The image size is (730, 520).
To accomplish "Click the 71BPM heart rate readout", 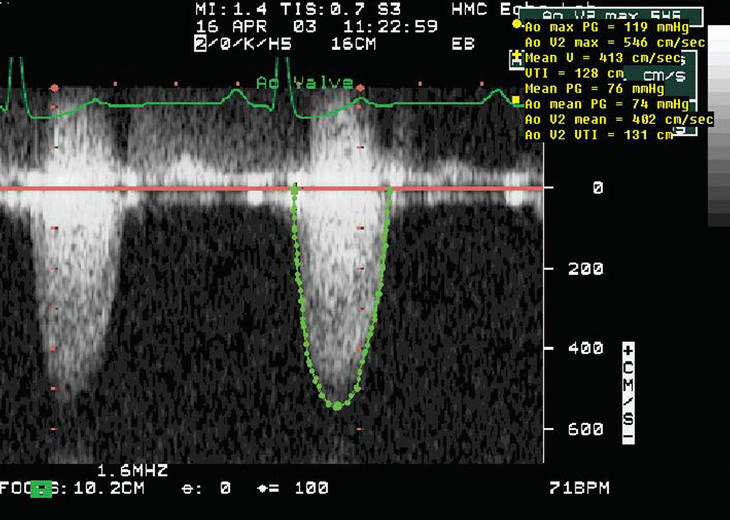I will click(x=578, y=488).
